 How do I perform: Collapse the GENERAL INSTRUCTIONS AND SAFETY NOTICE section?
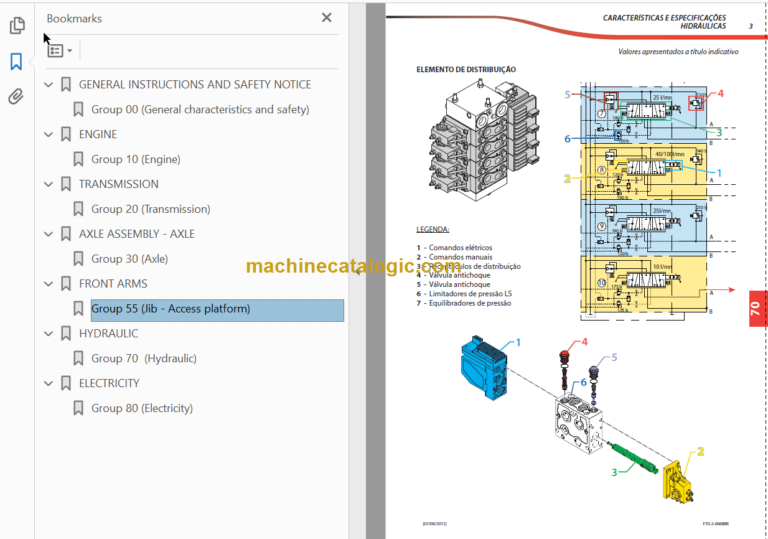(x=48, y=85)
